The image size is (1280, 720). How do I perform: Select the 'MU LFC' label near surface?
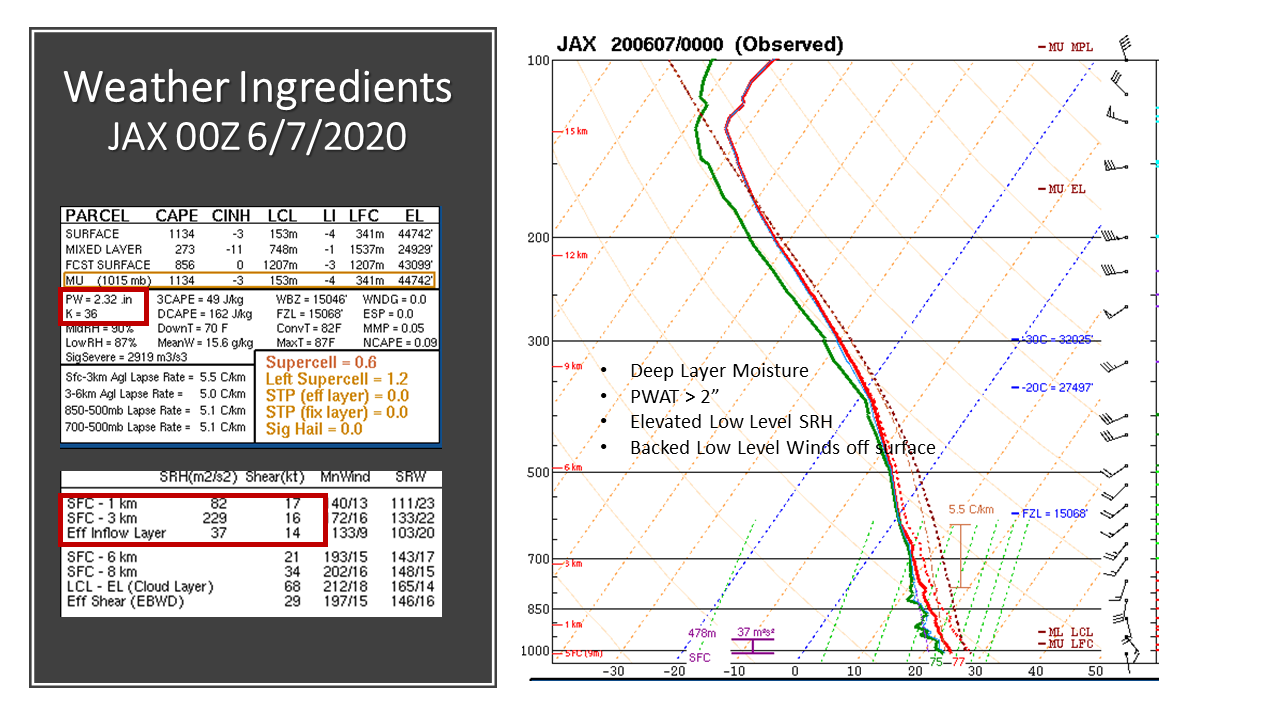tap(1067, 643)
